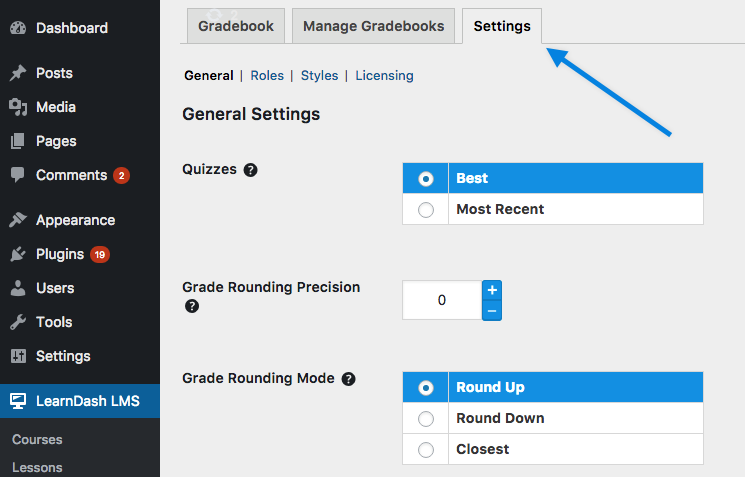Go to the Roles settings link

tap(267, 76)
